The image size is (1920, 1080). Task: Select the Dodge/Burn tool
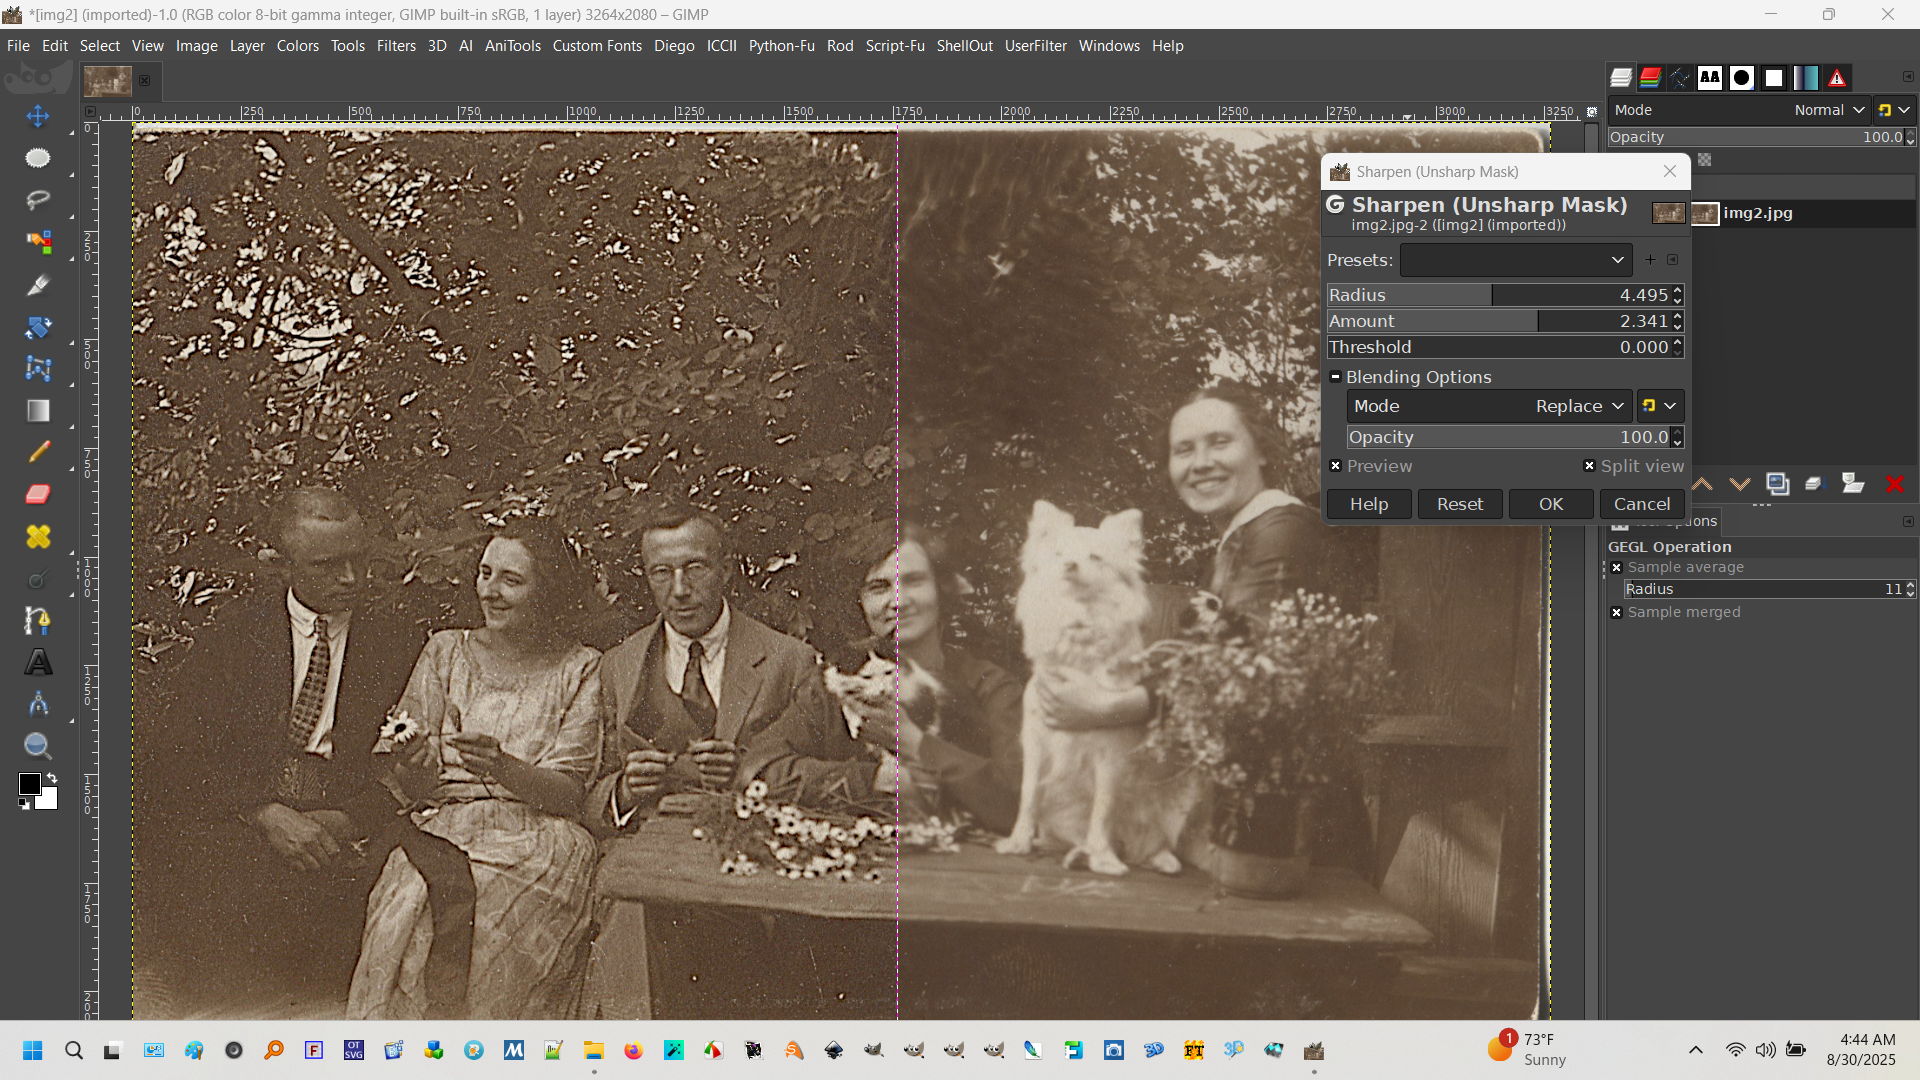pos(38,579)
